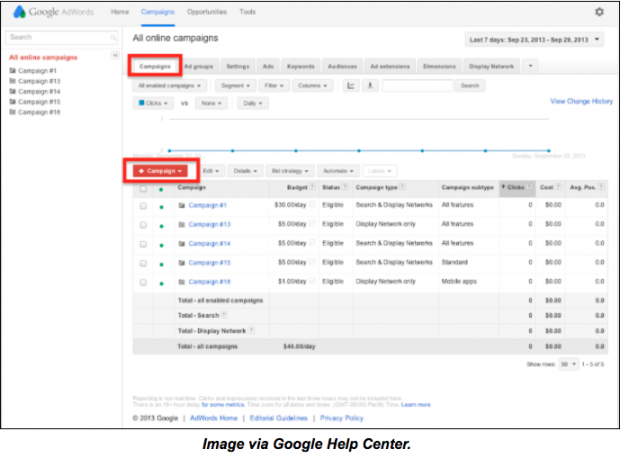The height and width of the screenshot is (458, 620).
Task: Open the Learn more link
Action: [416, 405]
